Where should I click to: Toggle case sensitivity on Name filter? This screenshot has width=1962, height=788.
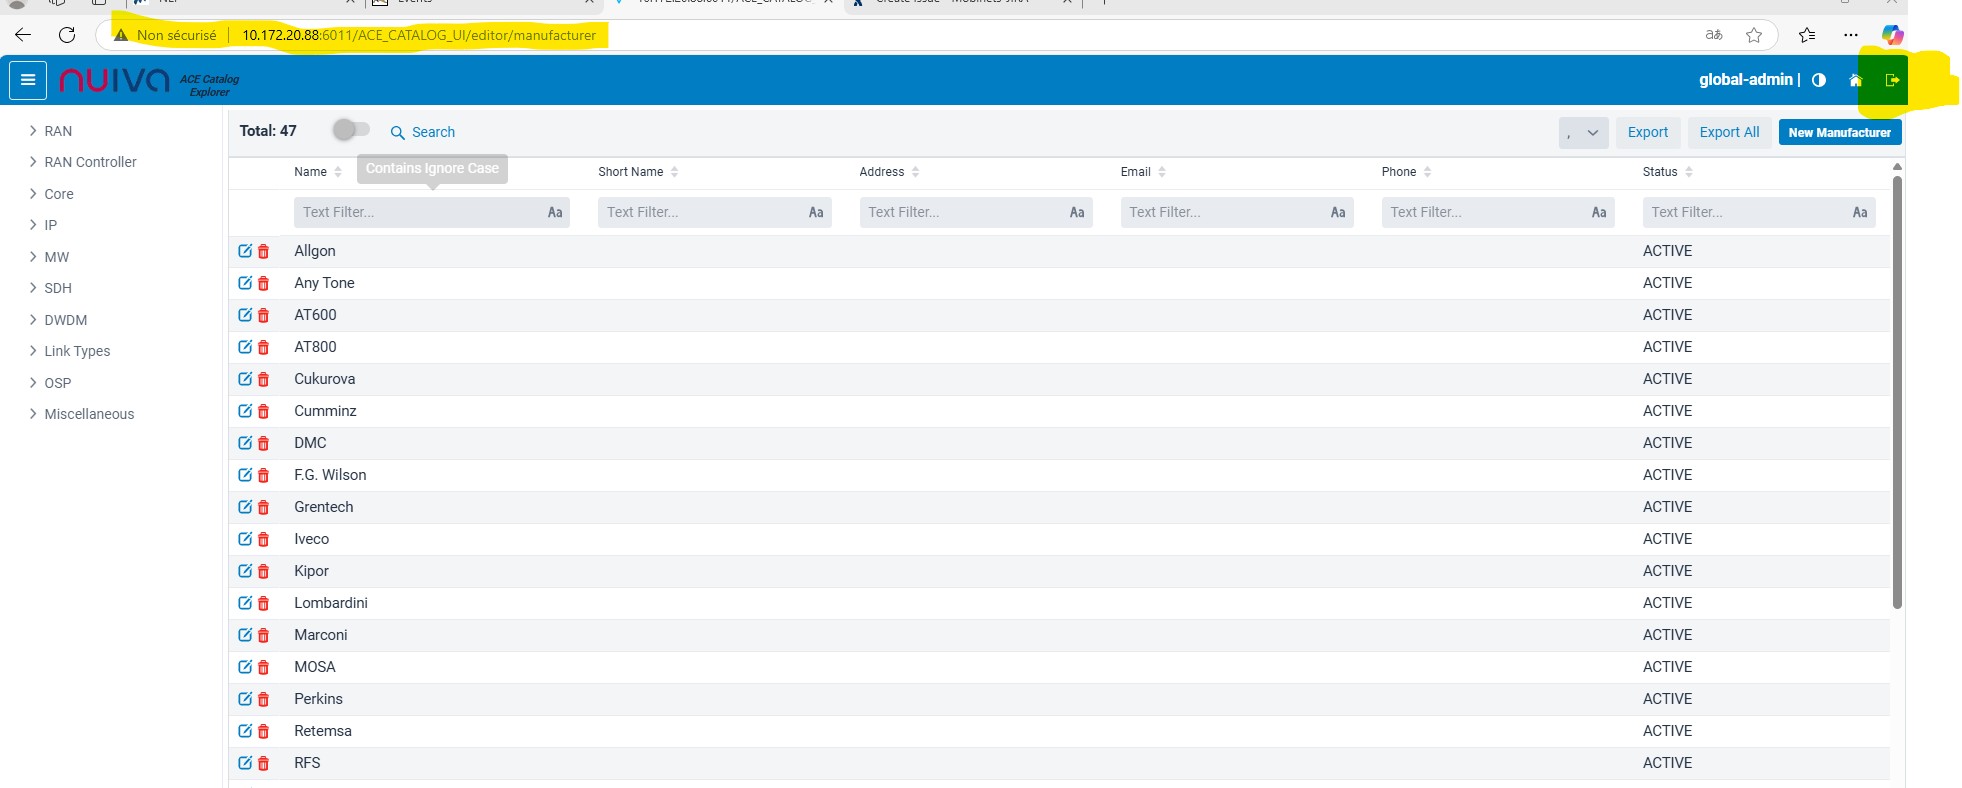coord(555,212)
